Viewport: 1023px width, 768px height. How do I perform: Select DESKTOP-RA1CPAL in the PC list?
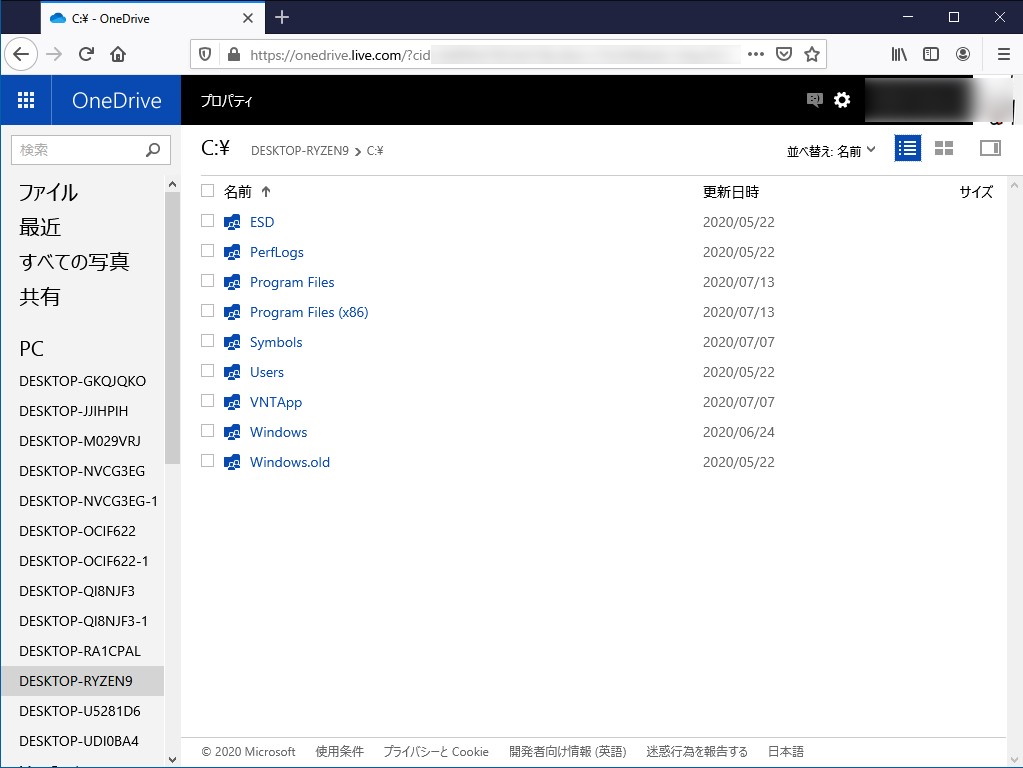point(82,651)
